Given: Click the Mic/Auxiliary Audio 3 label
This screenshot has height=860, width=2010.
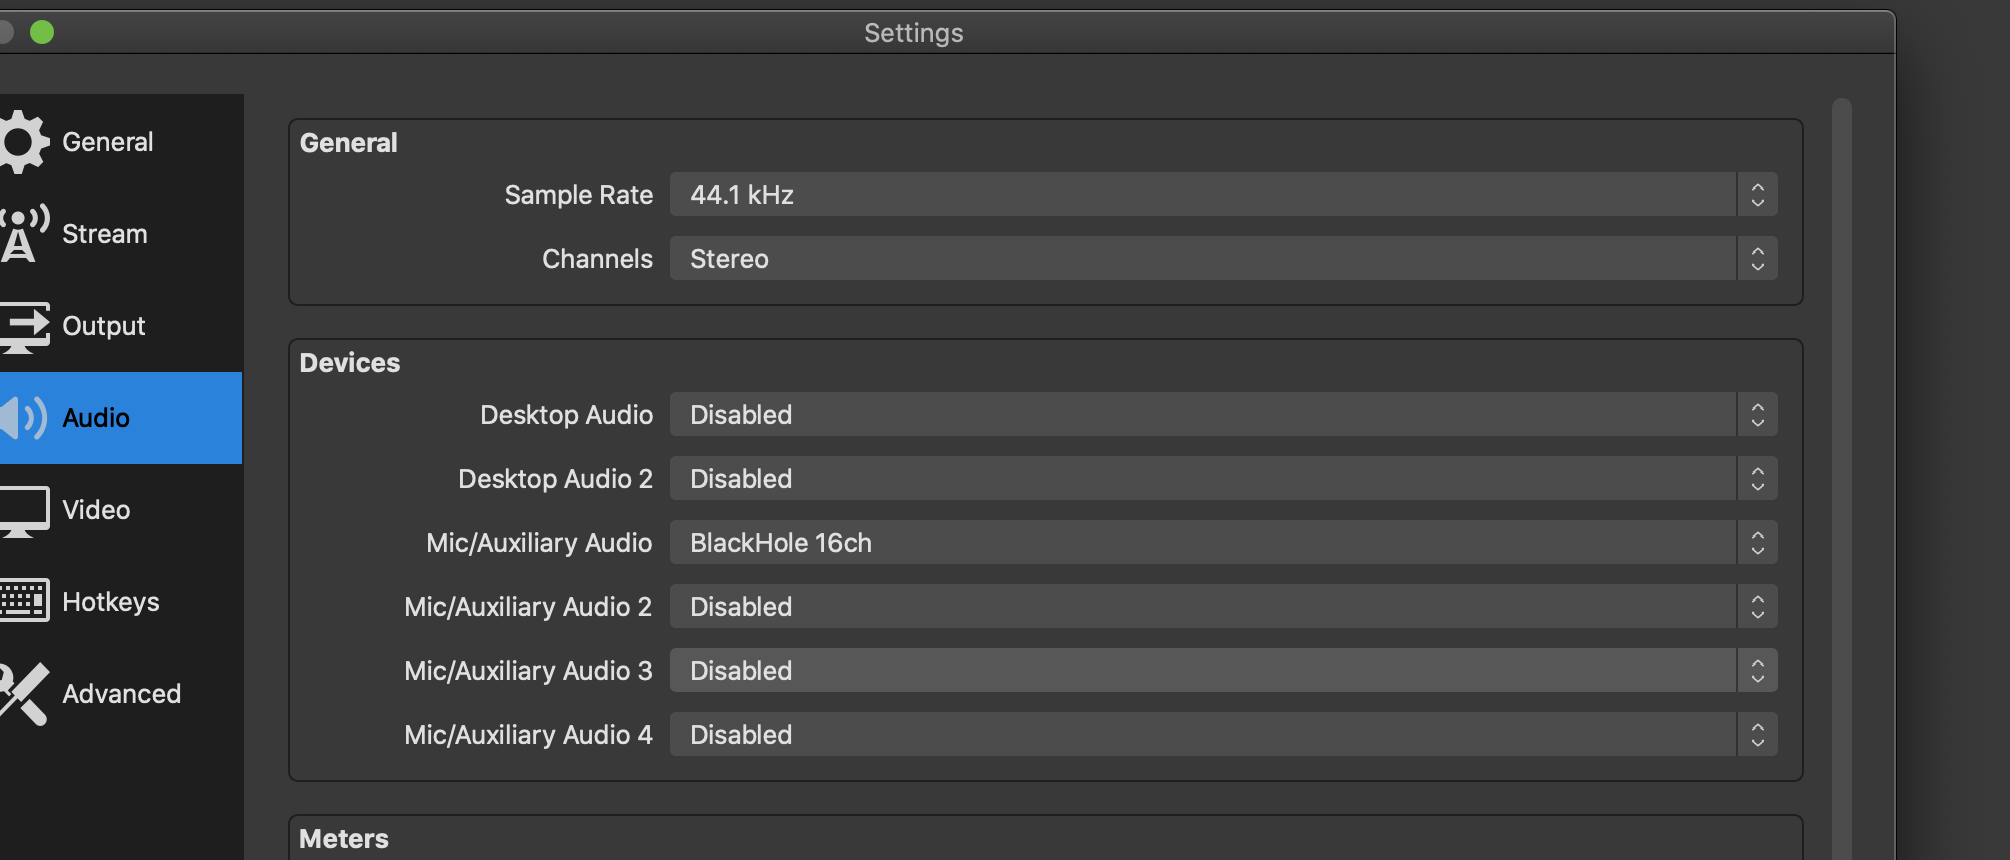Looking at the screenshot, I should (x=528, y=671).
